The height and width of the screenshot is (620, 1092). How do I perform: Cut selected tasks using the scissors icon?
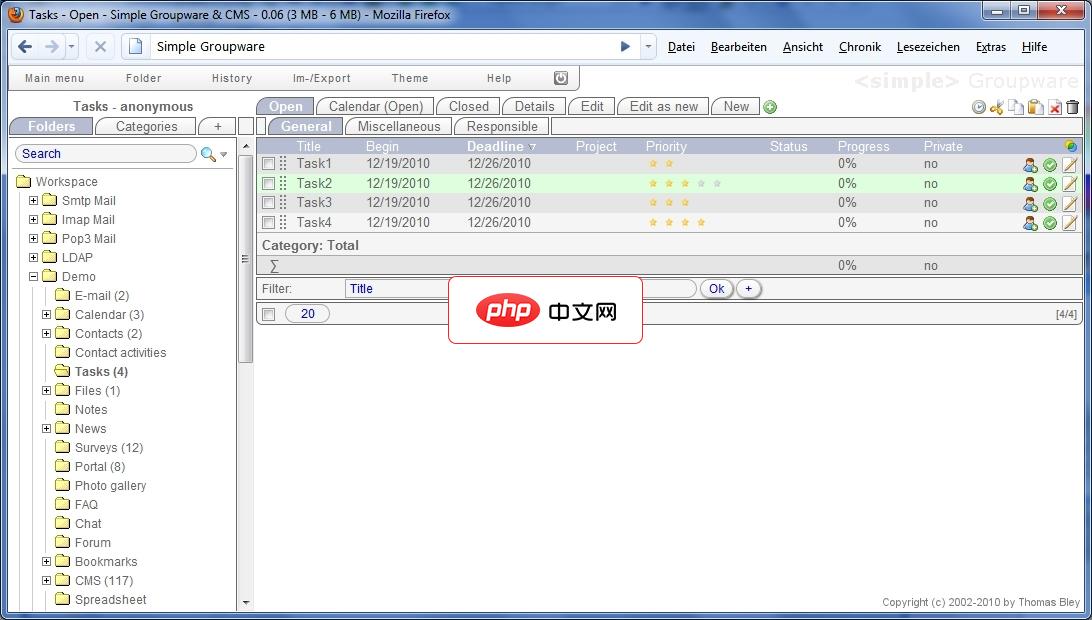pos(997,107)
